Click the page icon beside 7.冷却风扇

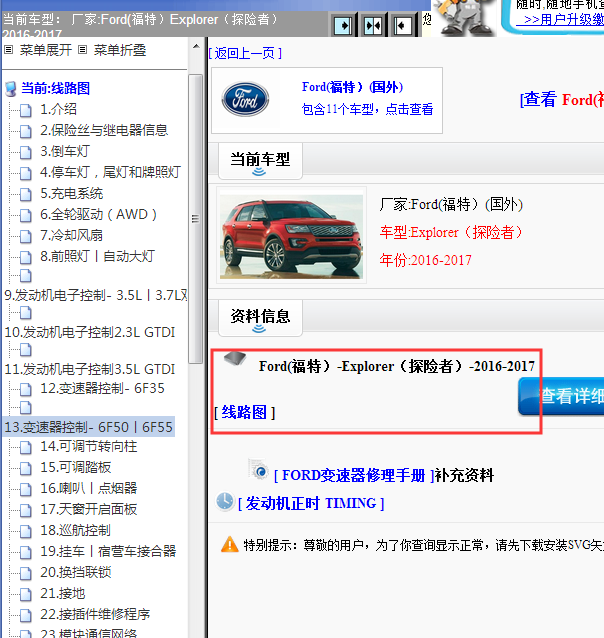tap(25, 236)
